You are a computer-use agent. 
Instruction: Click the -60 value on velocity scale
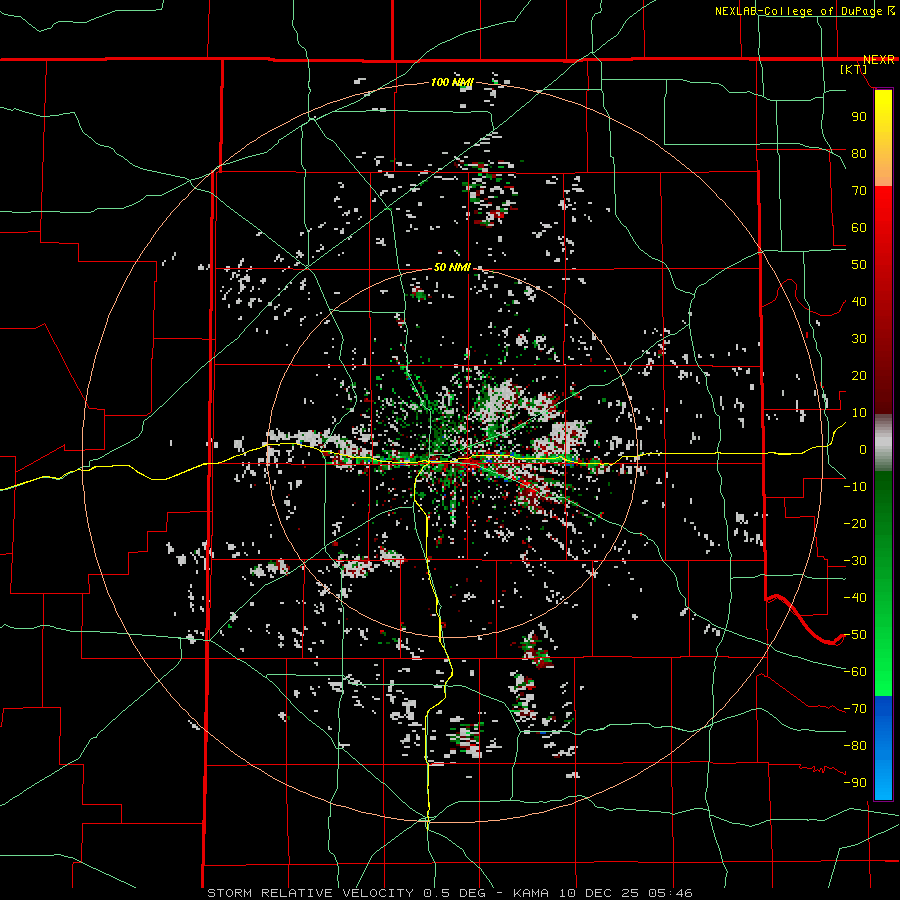[855, 672]
